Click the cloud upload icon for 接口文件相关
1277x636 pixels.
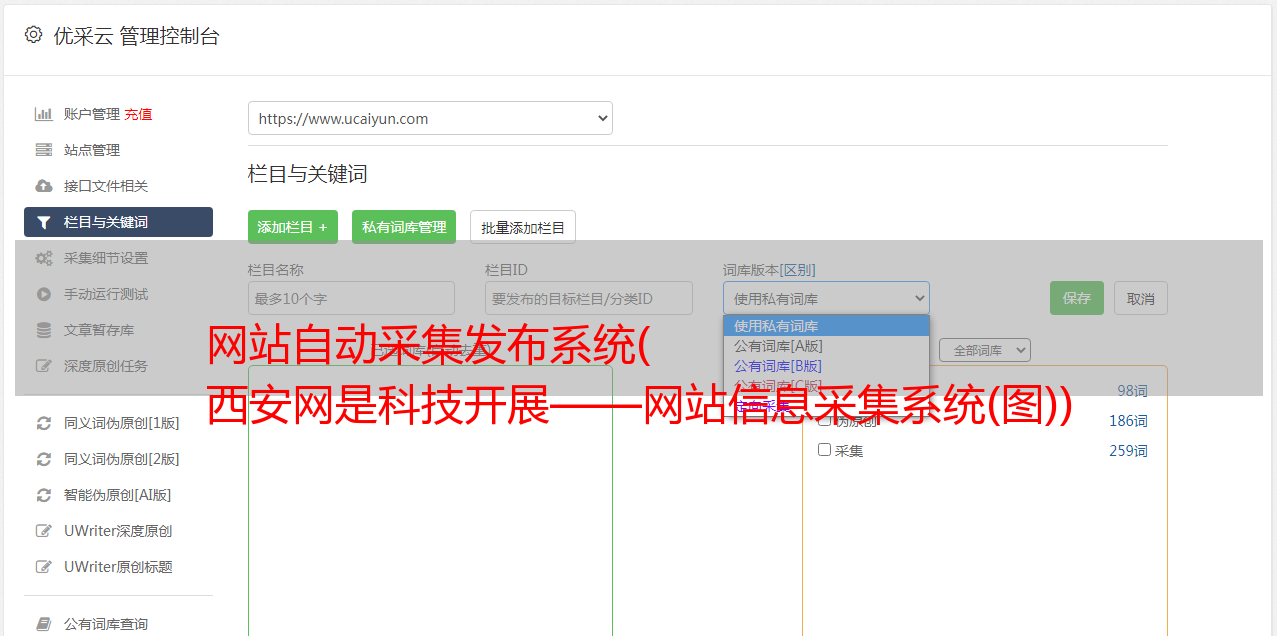coord(44,186)
